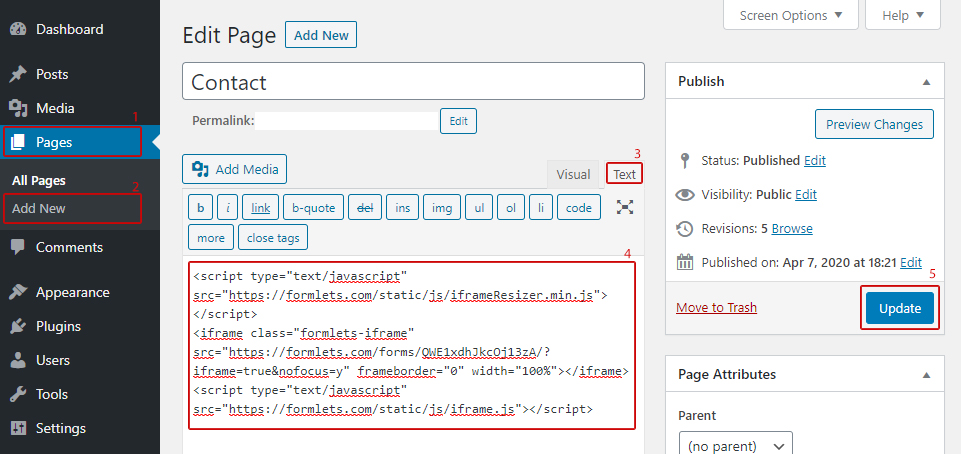
Task: Click the Dashboard gauge icon
Action: pos(18,29)
